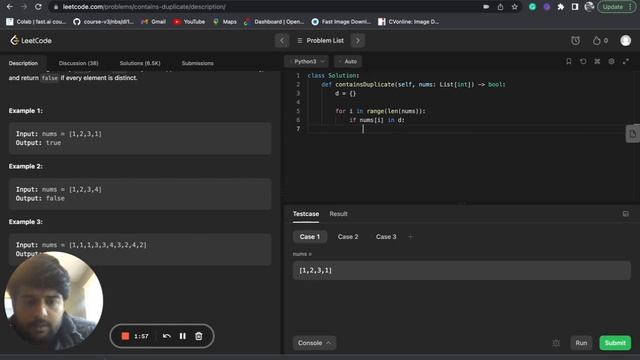This screenshot has width=640, height=360.
Task: Click Example 1 input '[1,2,3,1]' text
Action: 85,134
